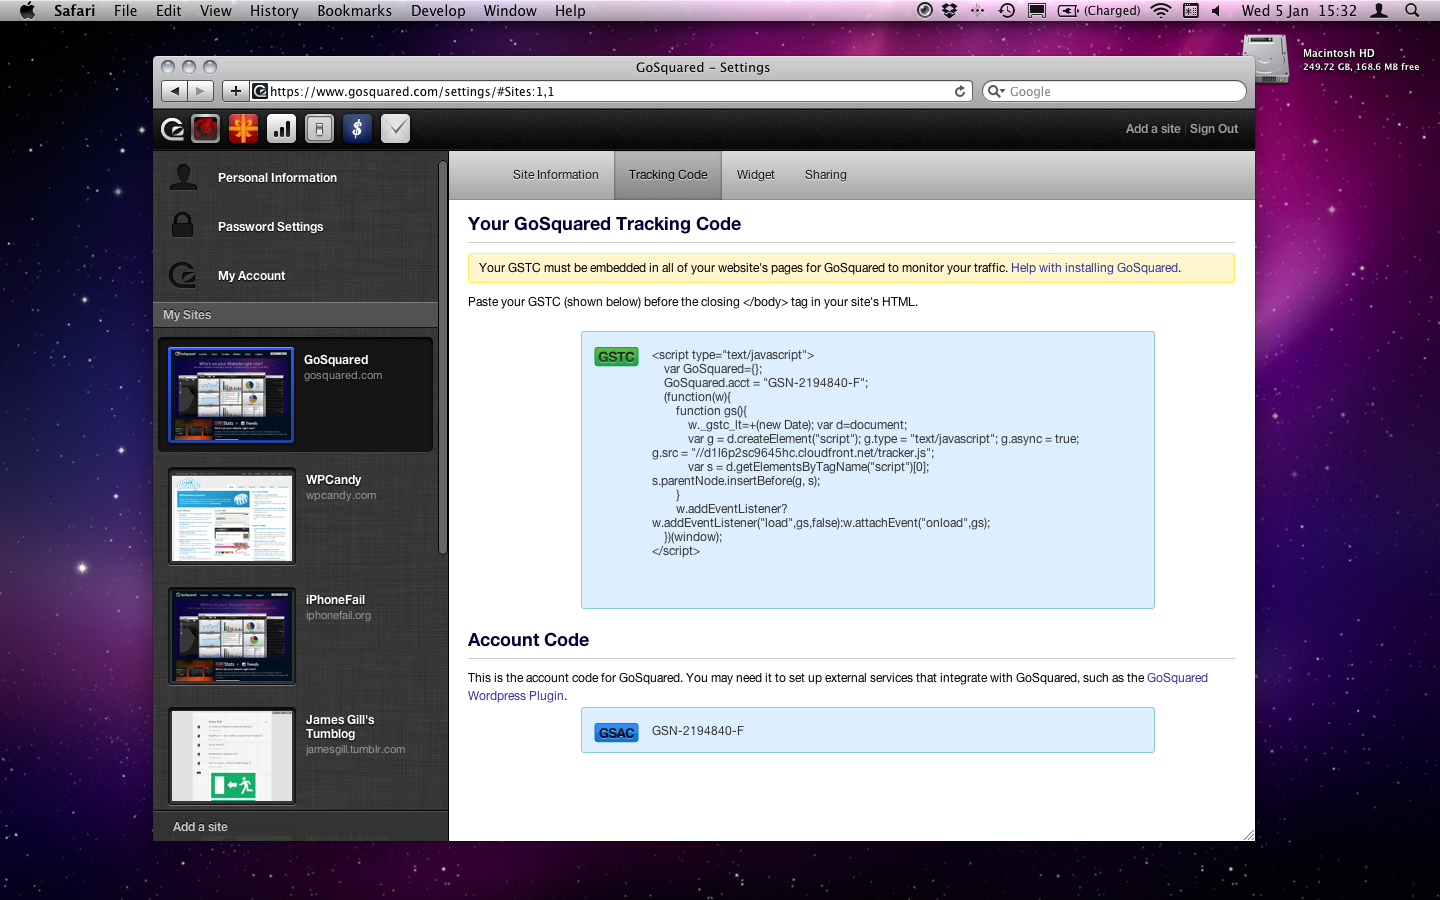Click the red gift box icon
This screenshot has width=1440, height=900.
coord(243,129)
